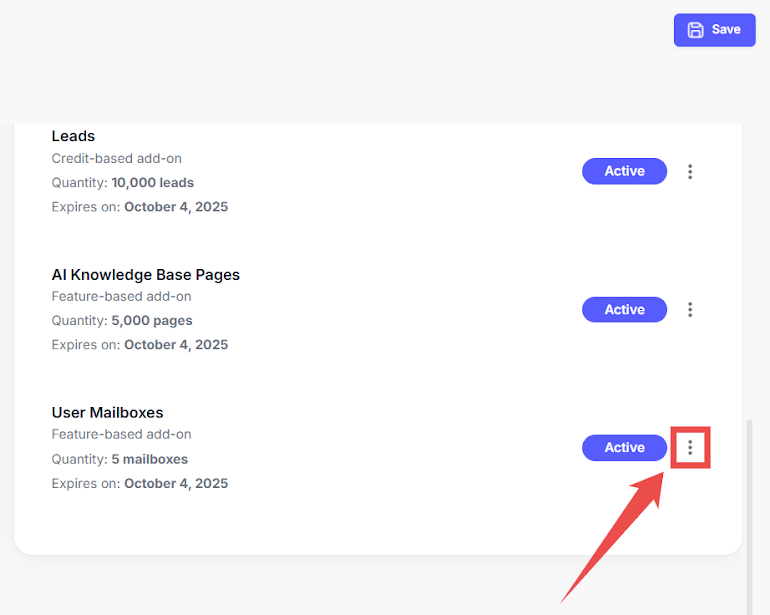Click the Active badge for User Mailboxes
The height and width of the screenshot is (615, 770).
[x=624, y=448]
